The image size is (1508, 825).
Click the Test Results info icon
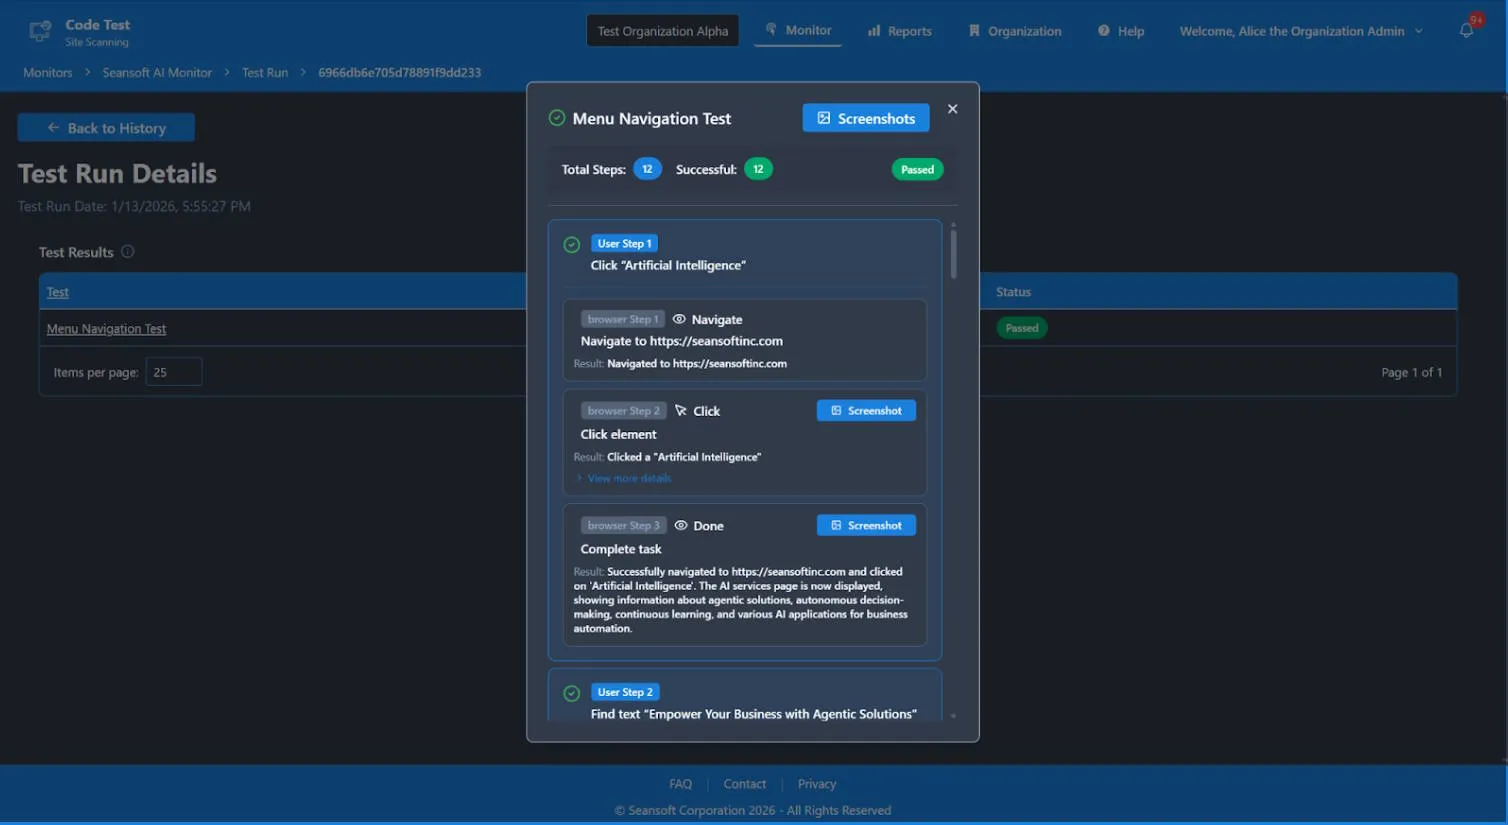[x=128, y=252]
